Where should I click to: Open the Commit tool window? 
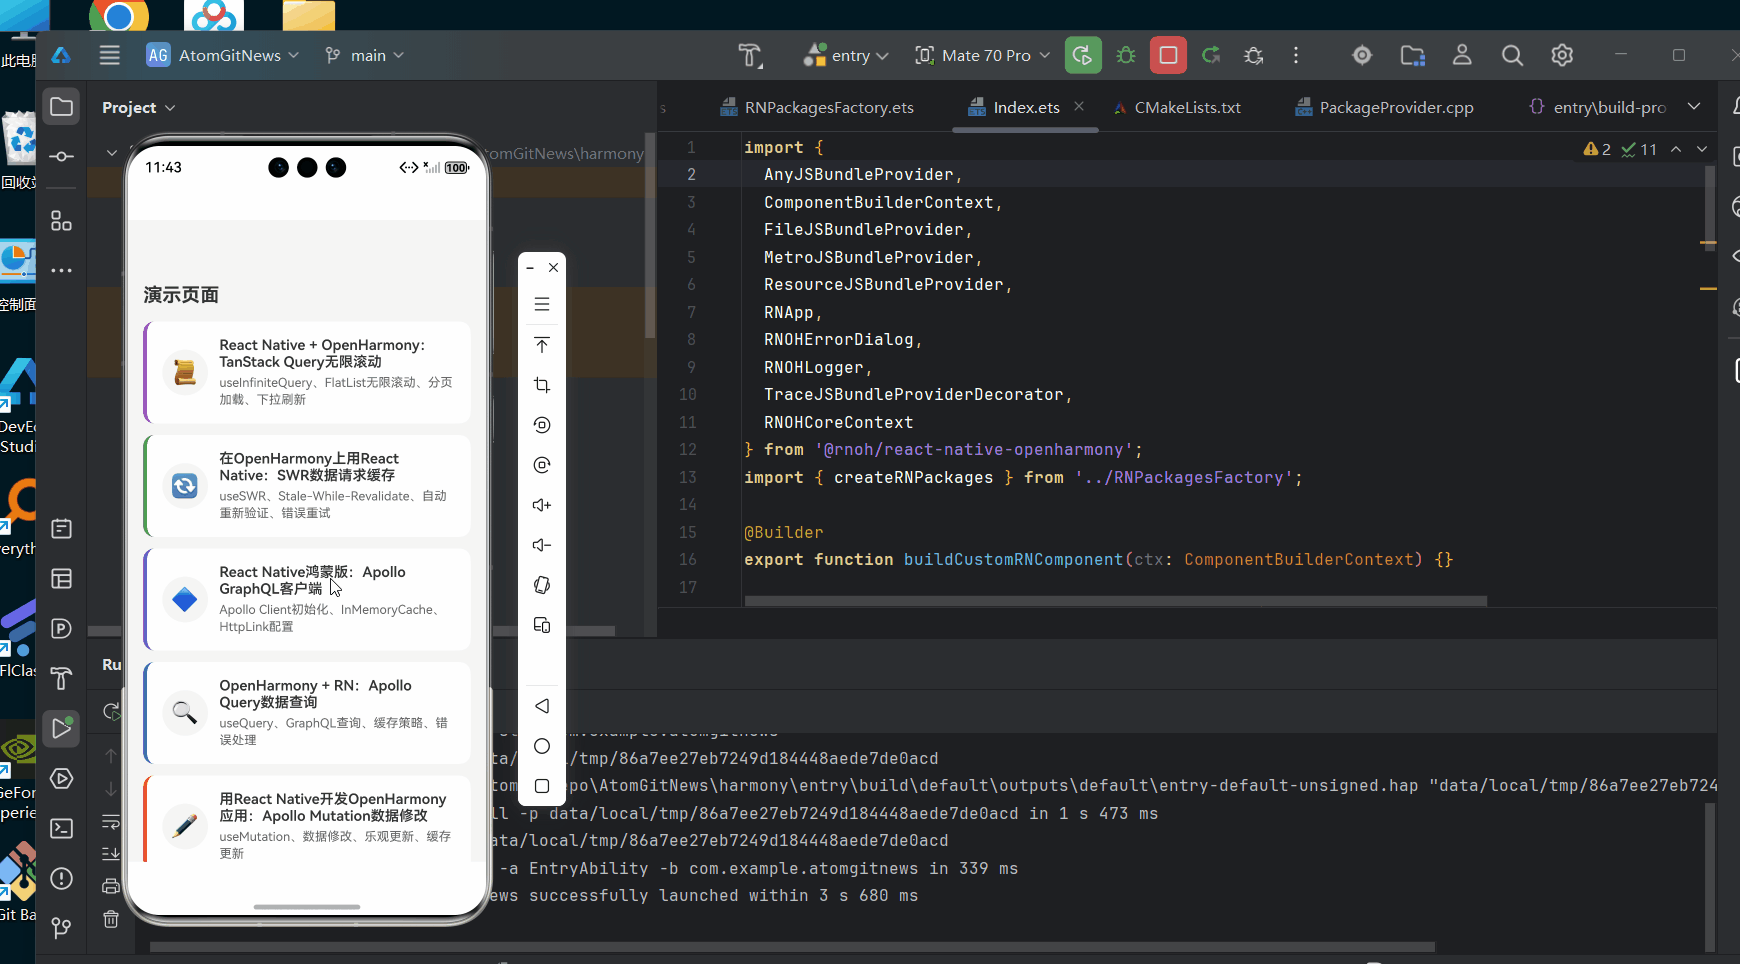click(61, 156)
